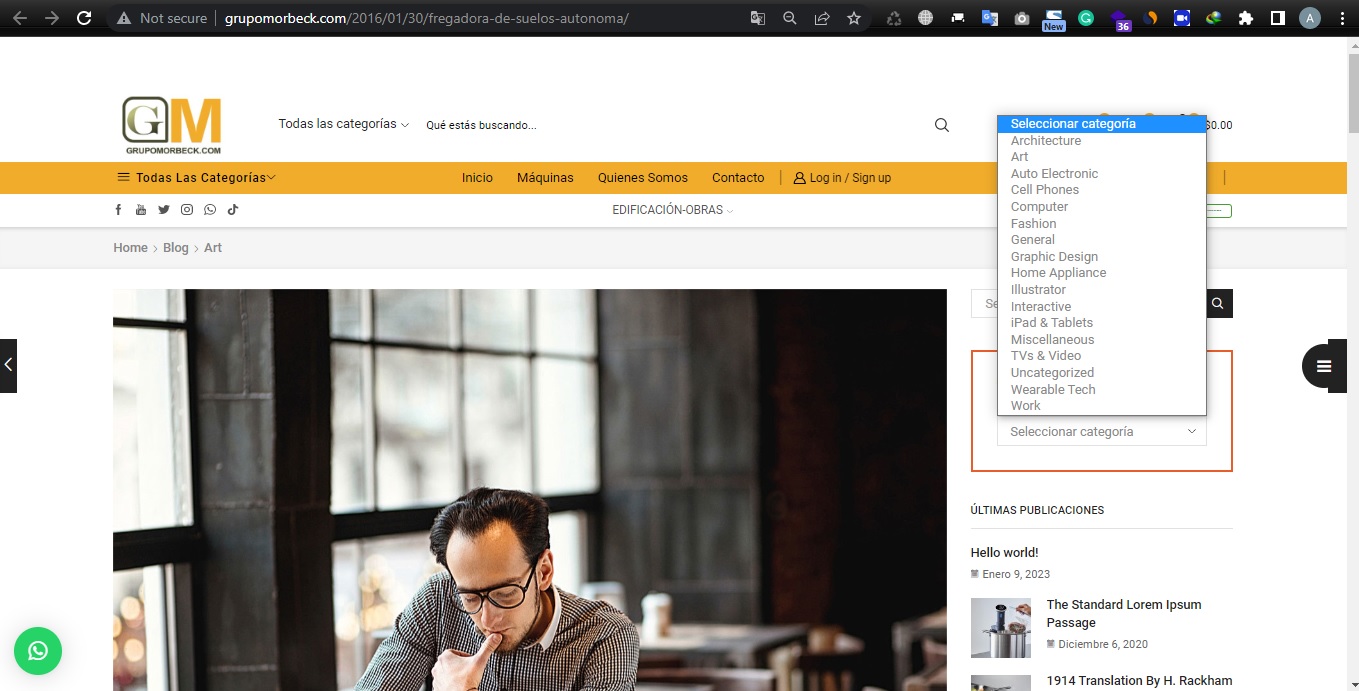Screen dimensions: 1359x691
Task: Select Computer from category list
Action: click(1102, 207)
